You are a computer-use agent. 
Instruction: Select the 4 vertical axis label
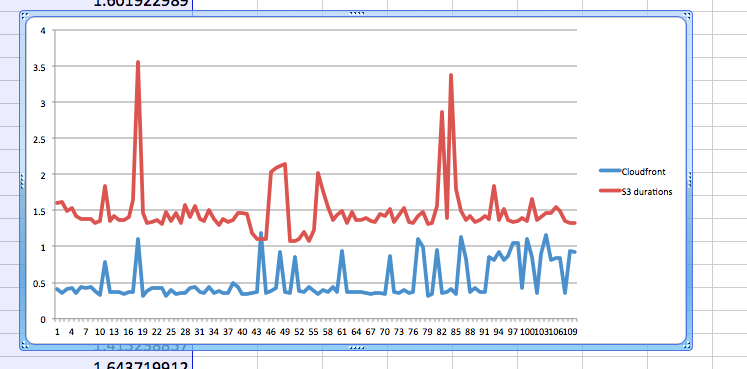[43, 30]
